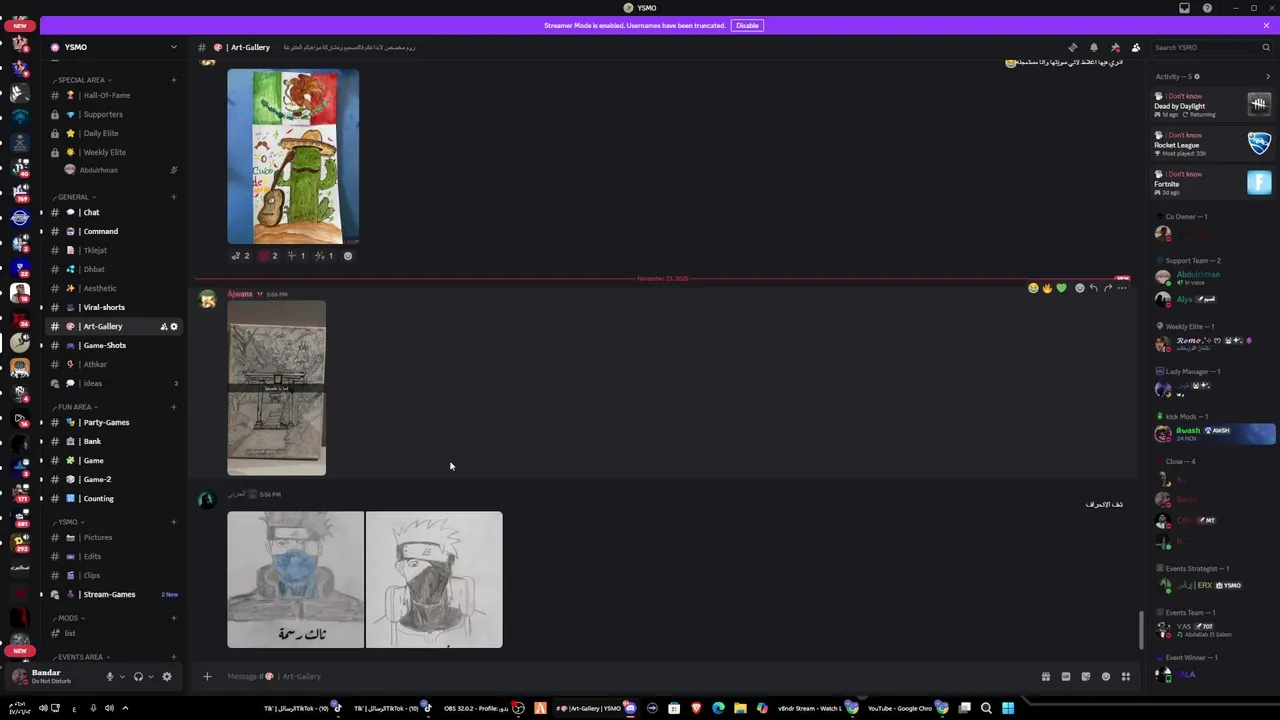The width and height of the screenshot is (1280, 720).
Task: Open the cactus Mexico flag painting
Action: pyautogui.click(x=293, y=156)
